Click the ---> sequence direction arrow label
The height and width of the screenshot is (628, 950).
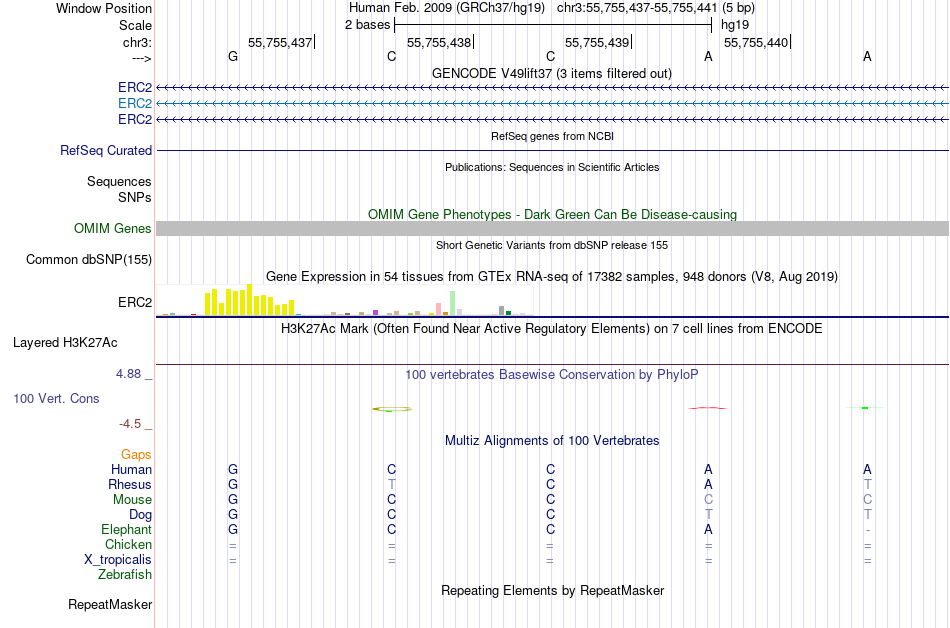(141, 58)
